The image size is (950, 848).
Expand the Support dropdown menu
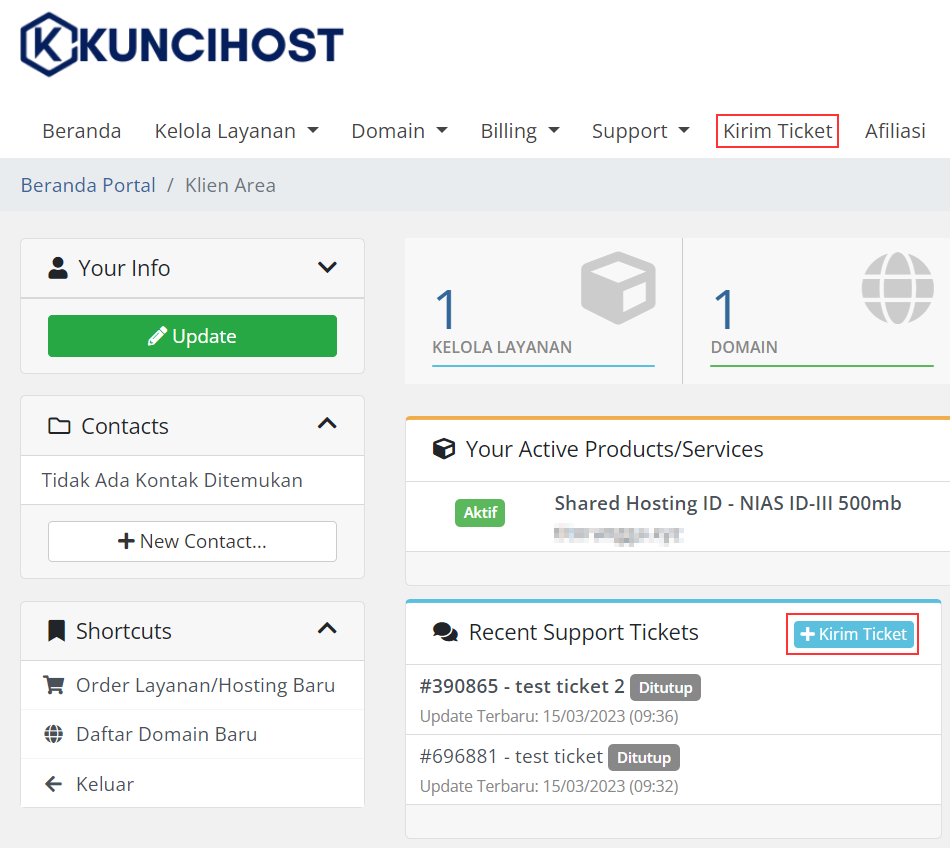(x=640, y=131)
